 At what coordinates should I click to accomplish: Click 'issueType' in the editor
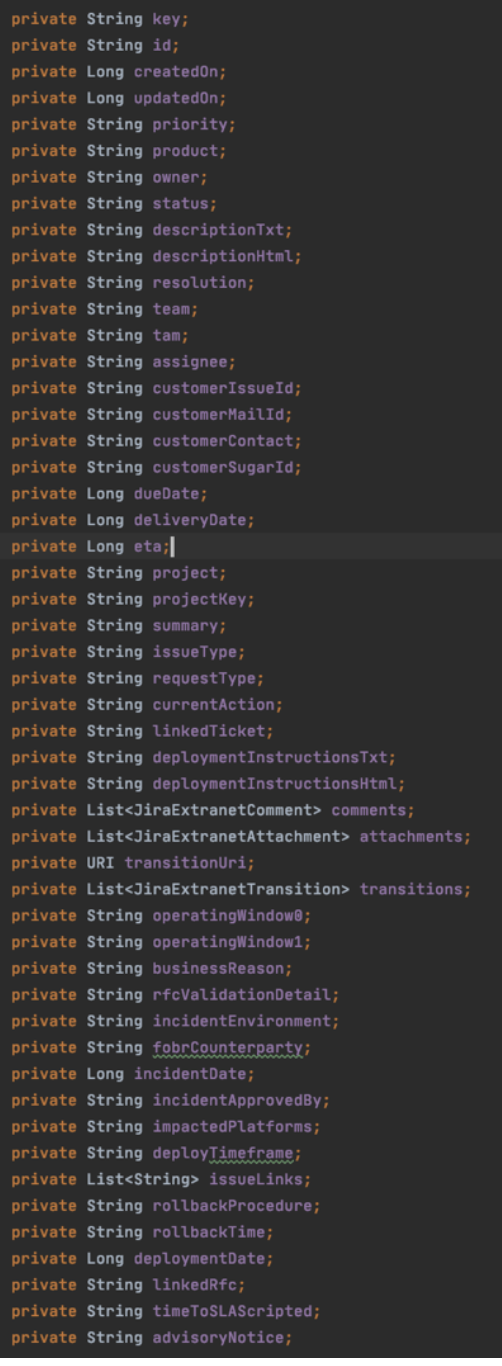(x=194, y=651)
